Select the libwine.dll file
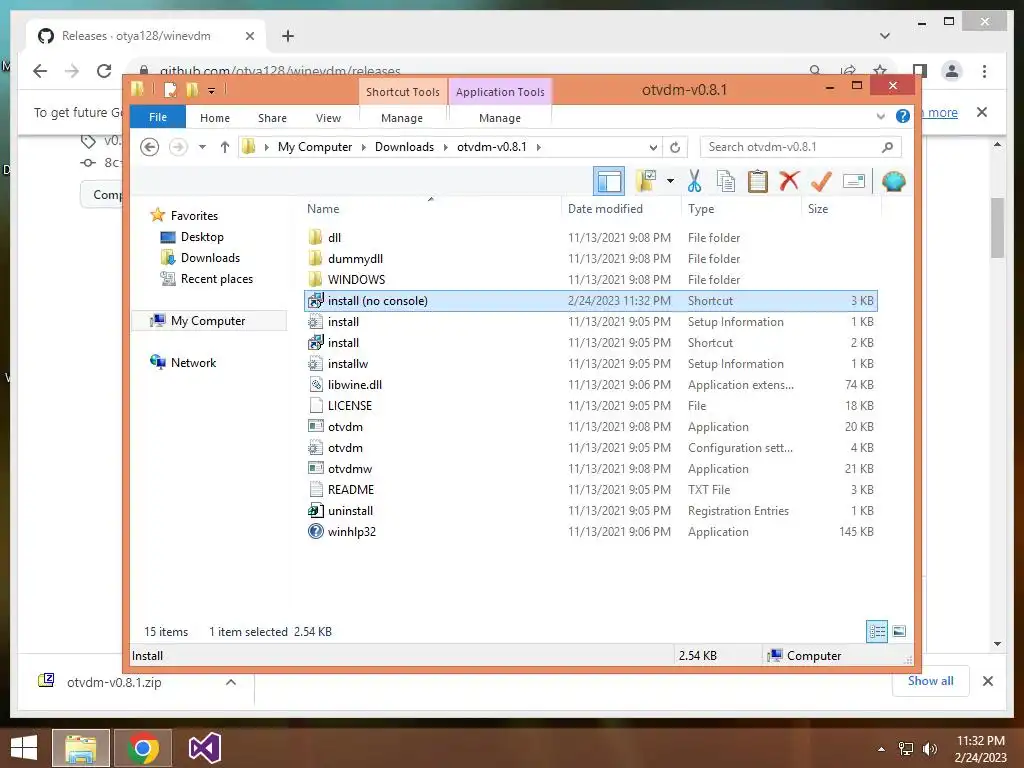The image size is (1024, 768). 591,385
